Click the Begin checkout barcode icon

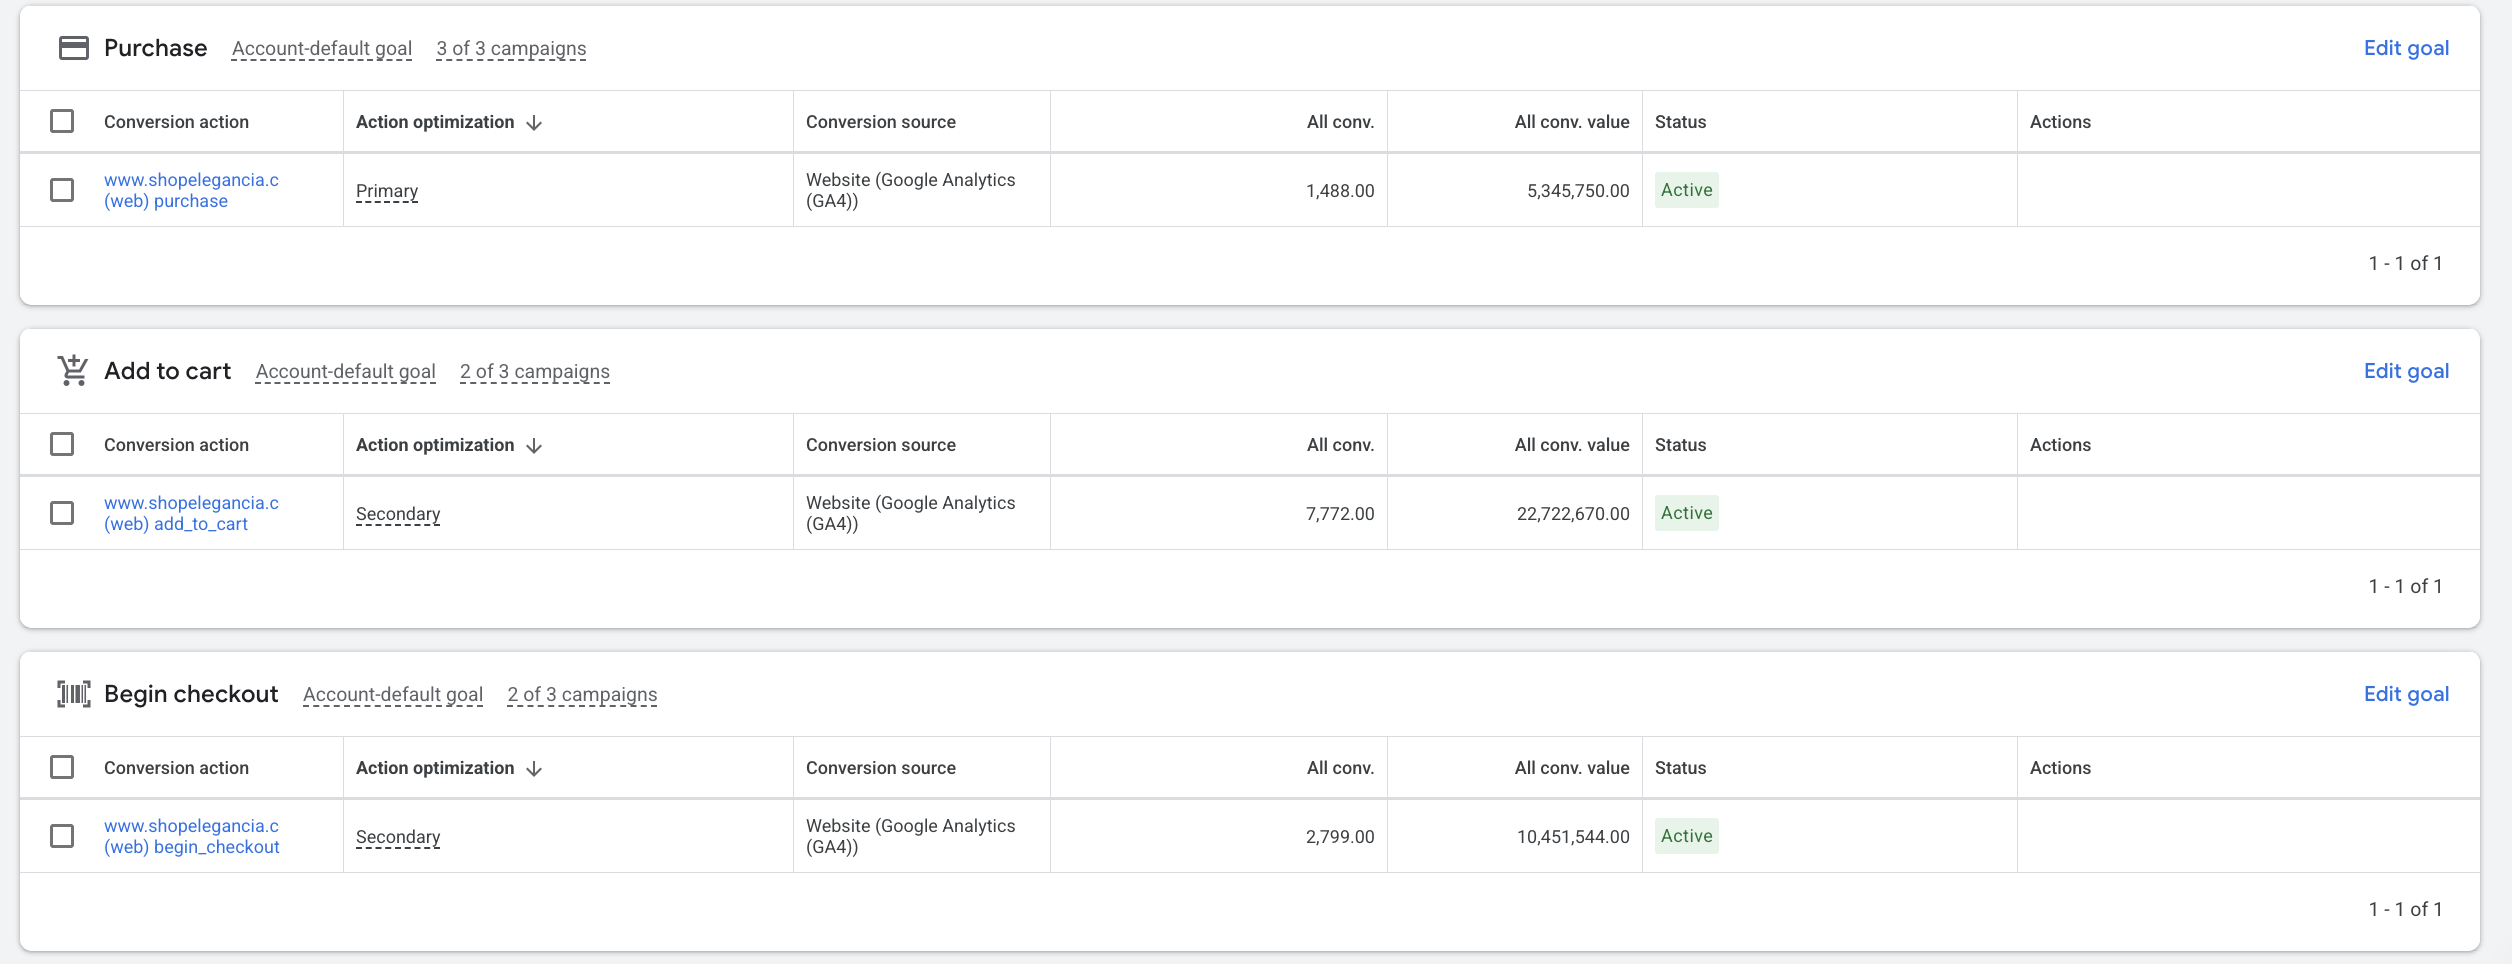(x=74, y=694)
